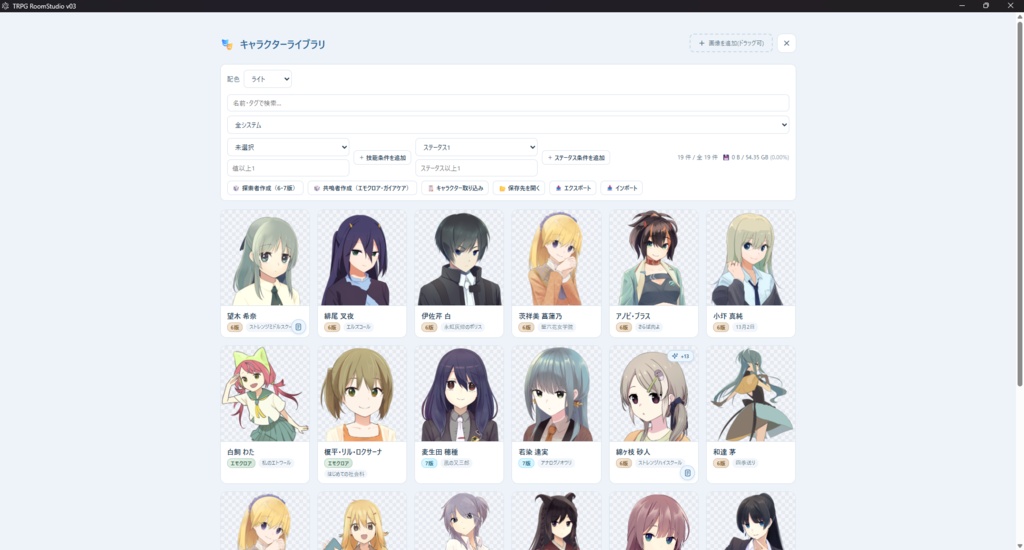Add a skill condition with 技能条件を追加
Viewport: 1024px width, 550px height.
pos(382,157)
